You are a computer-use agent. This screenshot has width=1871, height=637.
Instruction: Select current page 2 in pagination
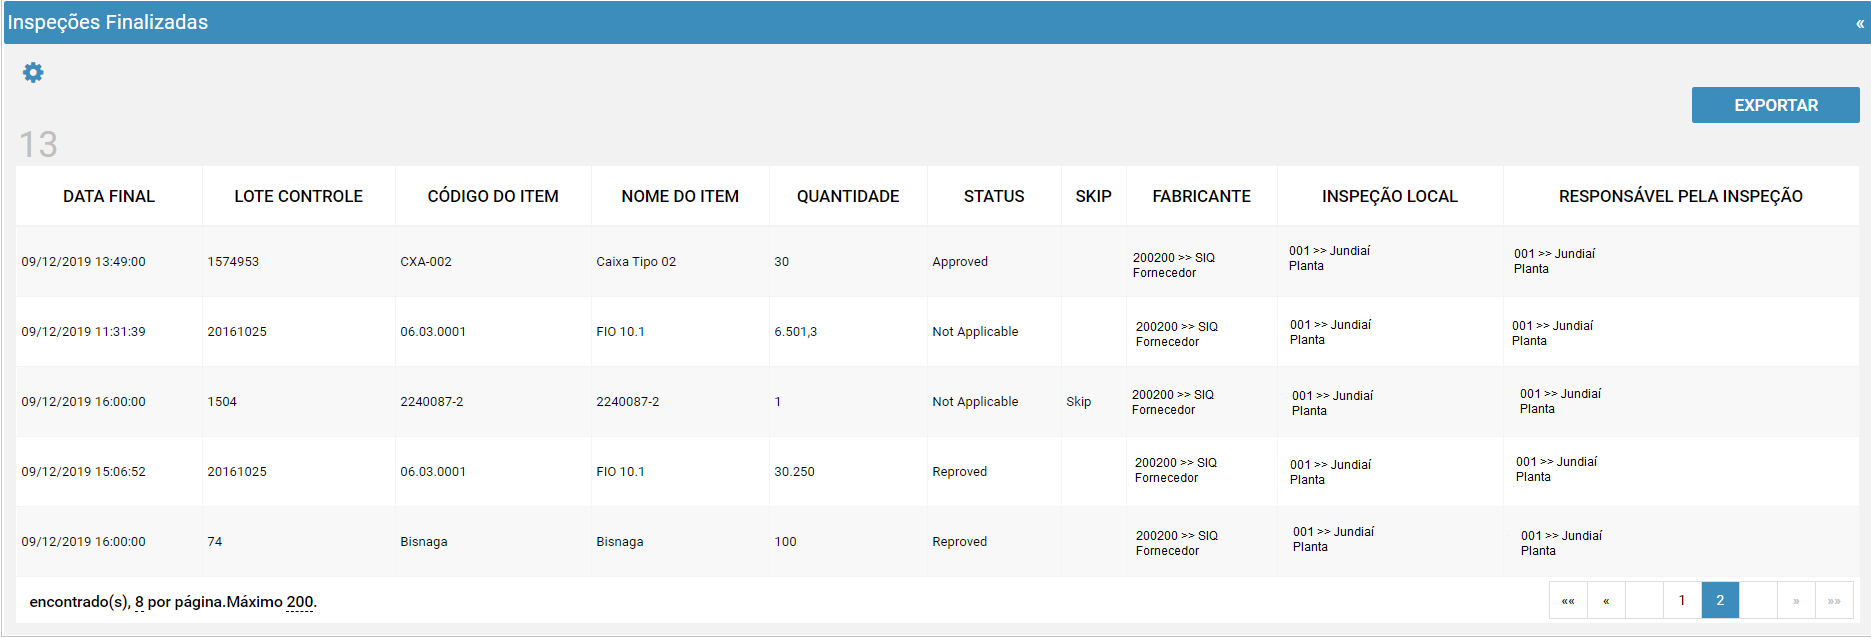[x=1720, y=600]
